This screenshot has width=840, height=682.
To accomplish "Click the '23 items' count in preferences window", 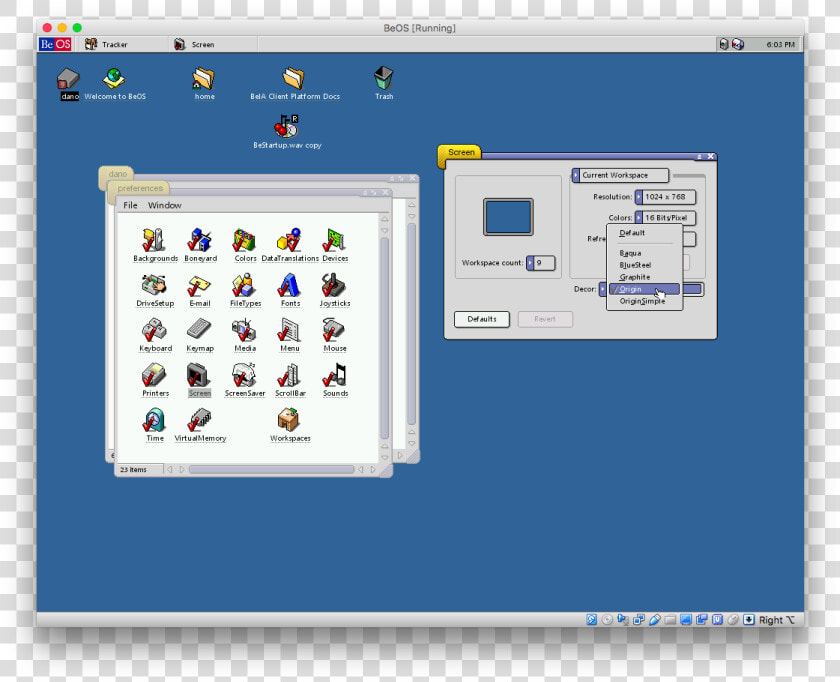I will click(x=133, y=470).
